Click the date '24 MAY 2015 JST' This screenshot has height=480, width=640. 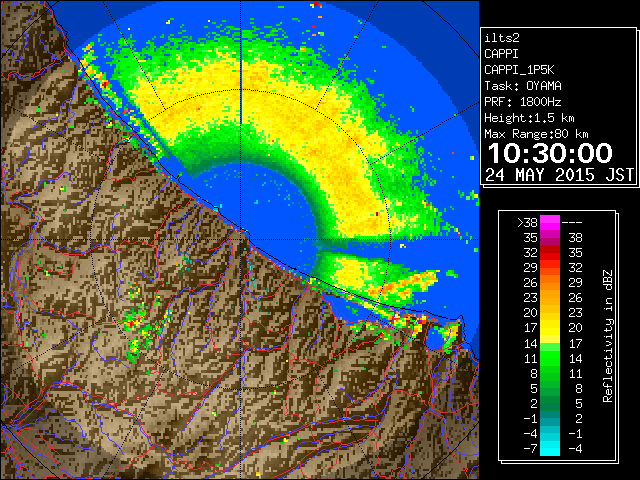(560, 175)
